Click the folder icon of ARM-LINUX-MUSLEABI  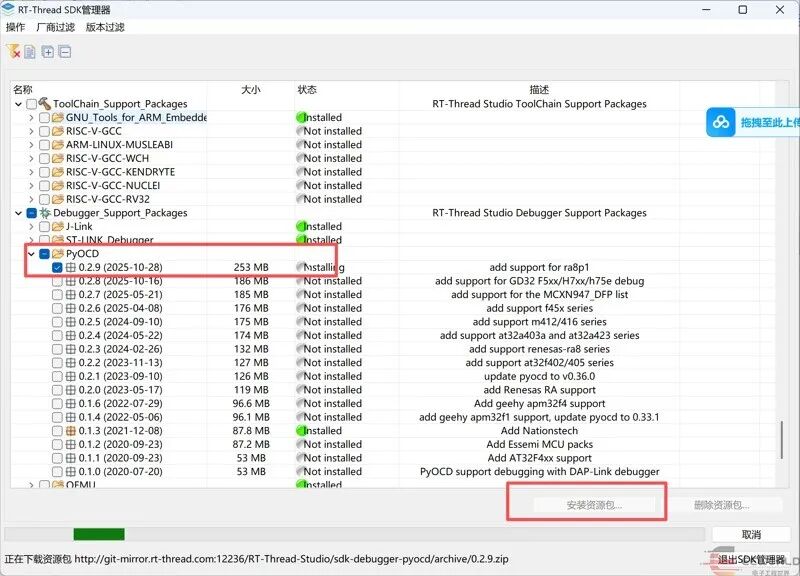[x=58, y=144]
